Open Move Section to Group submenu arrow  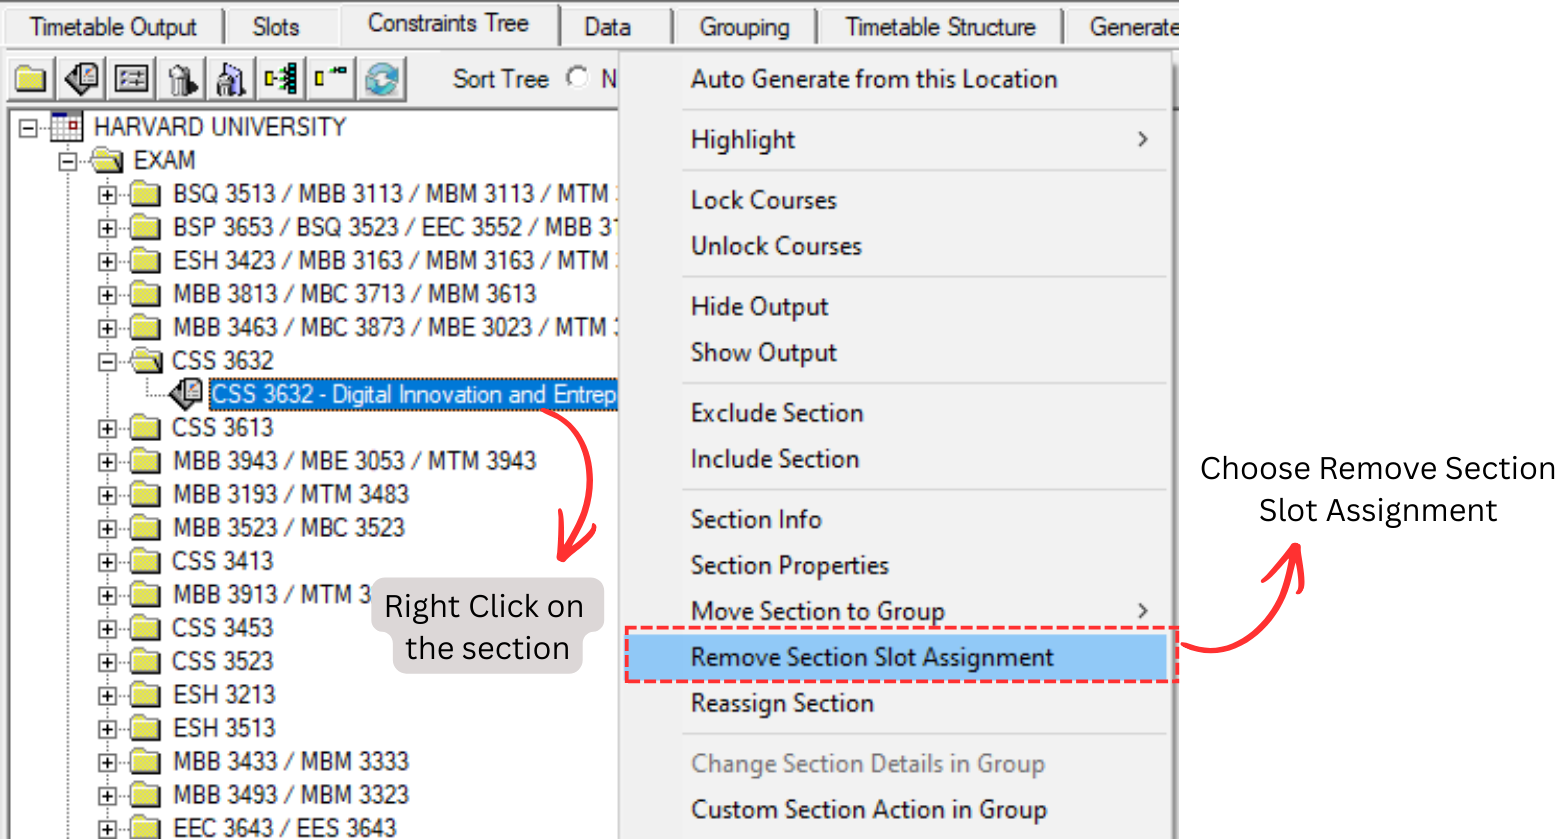tap(1142, 610)
